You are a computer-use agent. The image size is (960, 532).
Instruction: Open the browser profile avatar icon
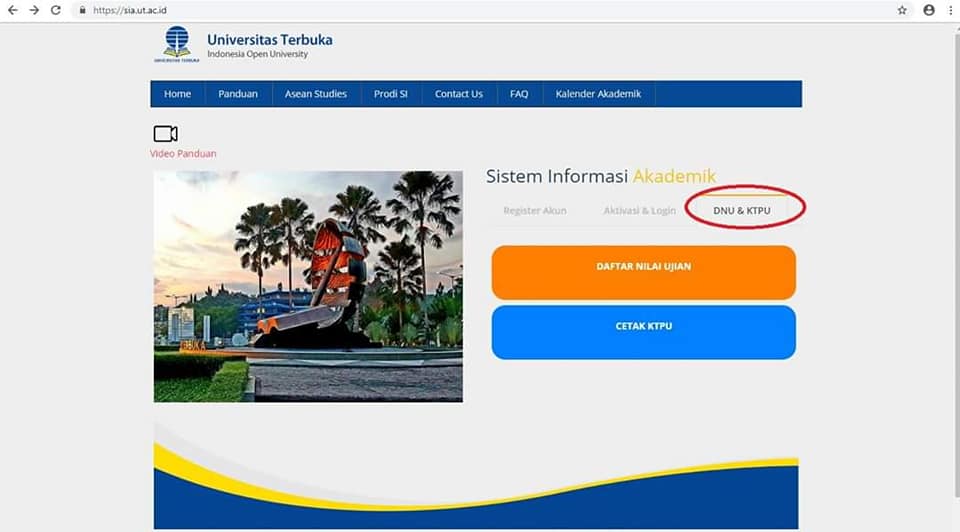[x=929, y=10]
